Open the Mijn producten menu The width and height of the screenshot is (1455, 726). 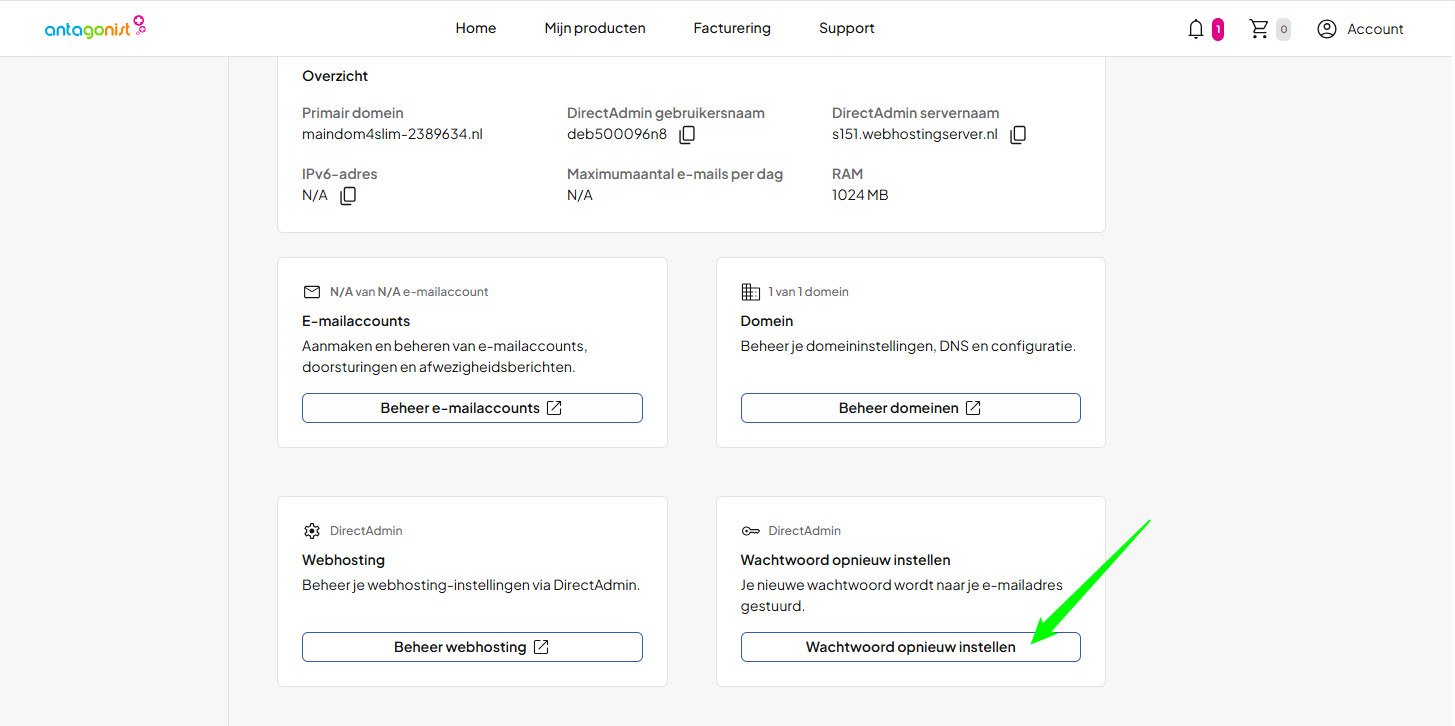click(595, 28)
